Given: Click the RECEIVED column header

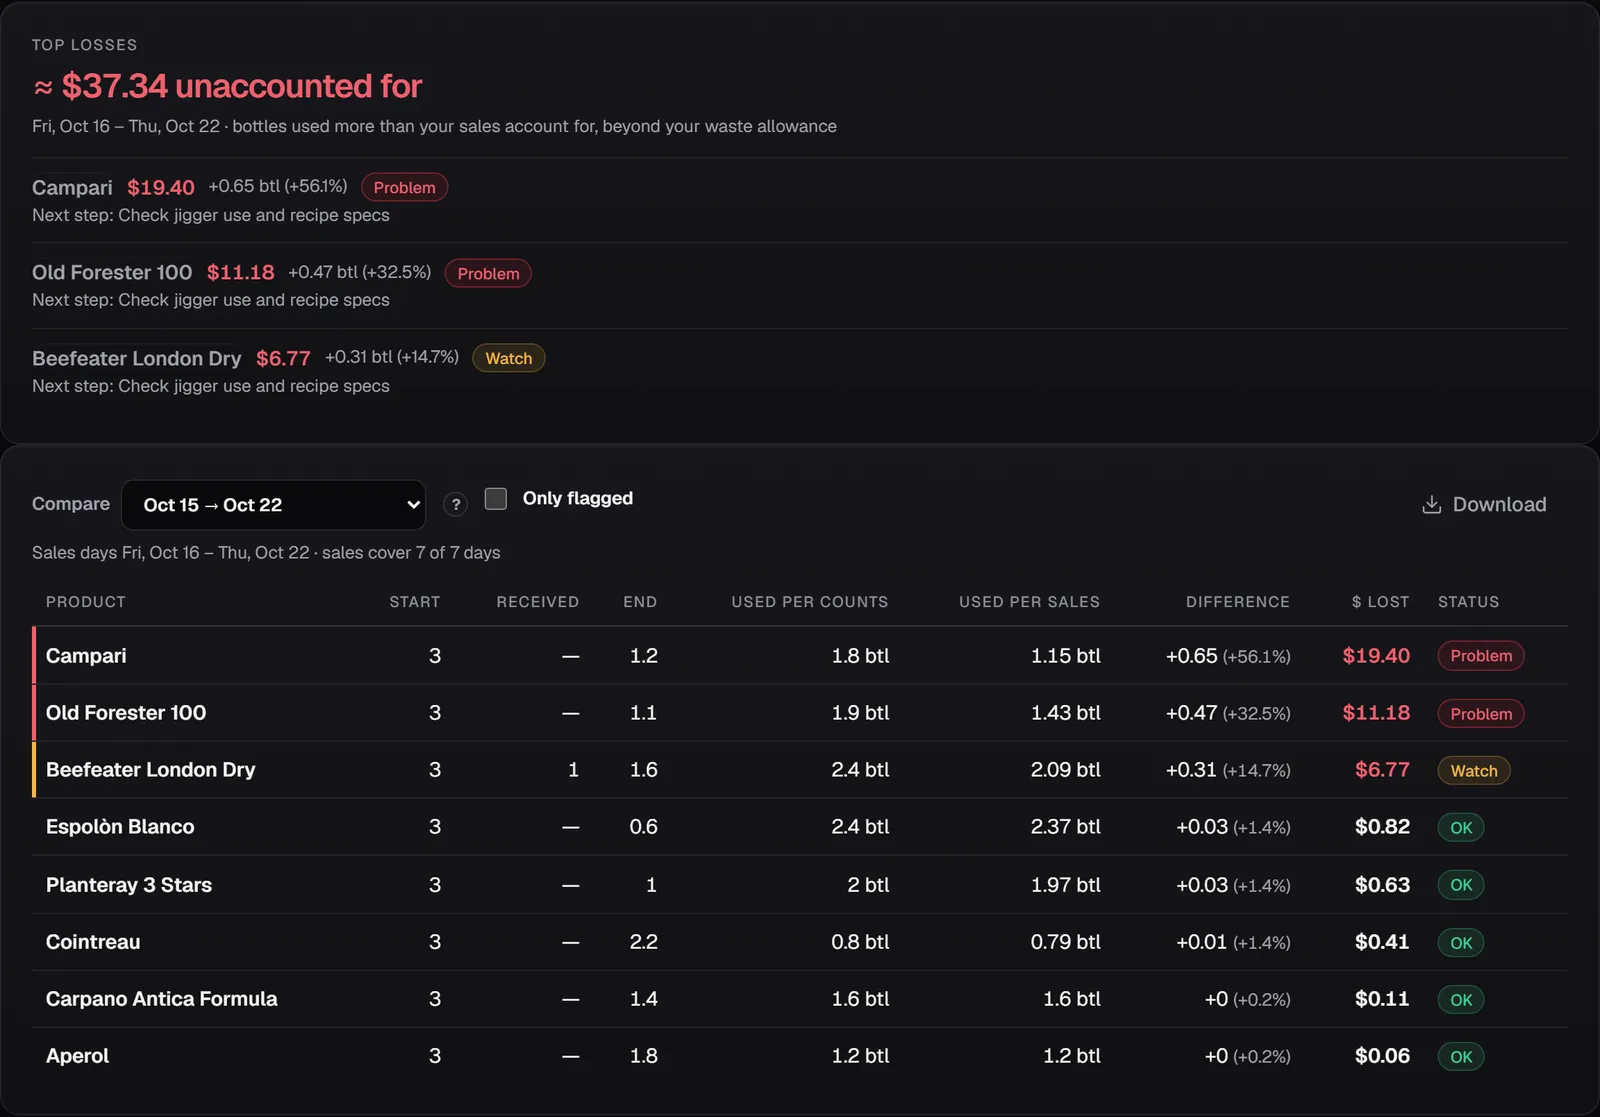Looking at the screenshot, I should [538, 602].
